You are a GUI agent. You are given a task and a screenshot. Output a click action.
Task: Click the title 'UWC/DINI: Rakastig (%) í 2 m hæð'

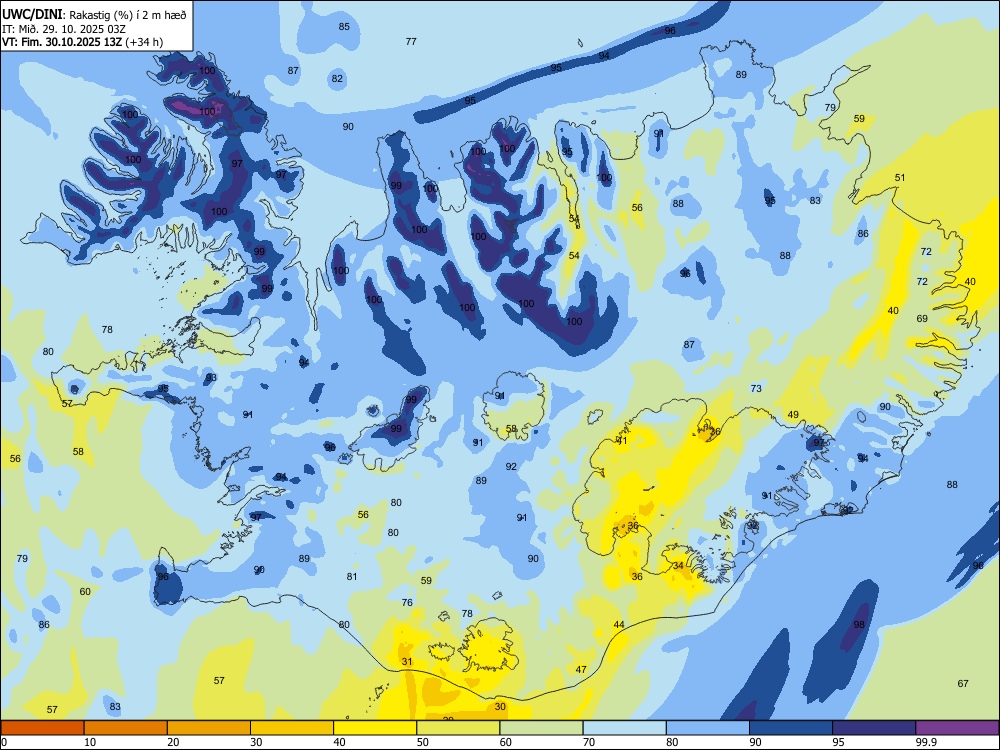click(x=94, y=15)
